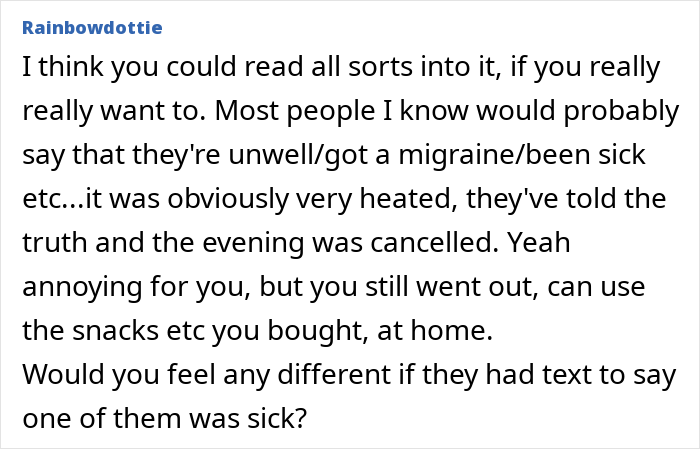Click the word "Yeah" in the comment

click(x=539, y=242)
